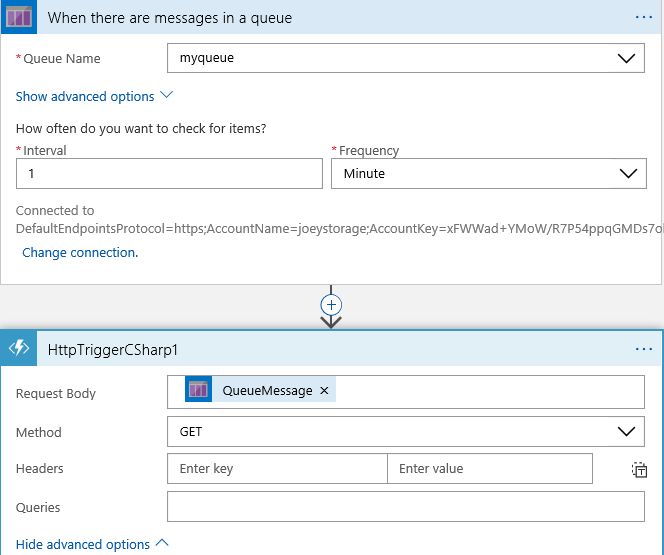Click into the Interval input field
Image resolution: width=664 pixels, height=555 pixels.
tap(169, 174)
